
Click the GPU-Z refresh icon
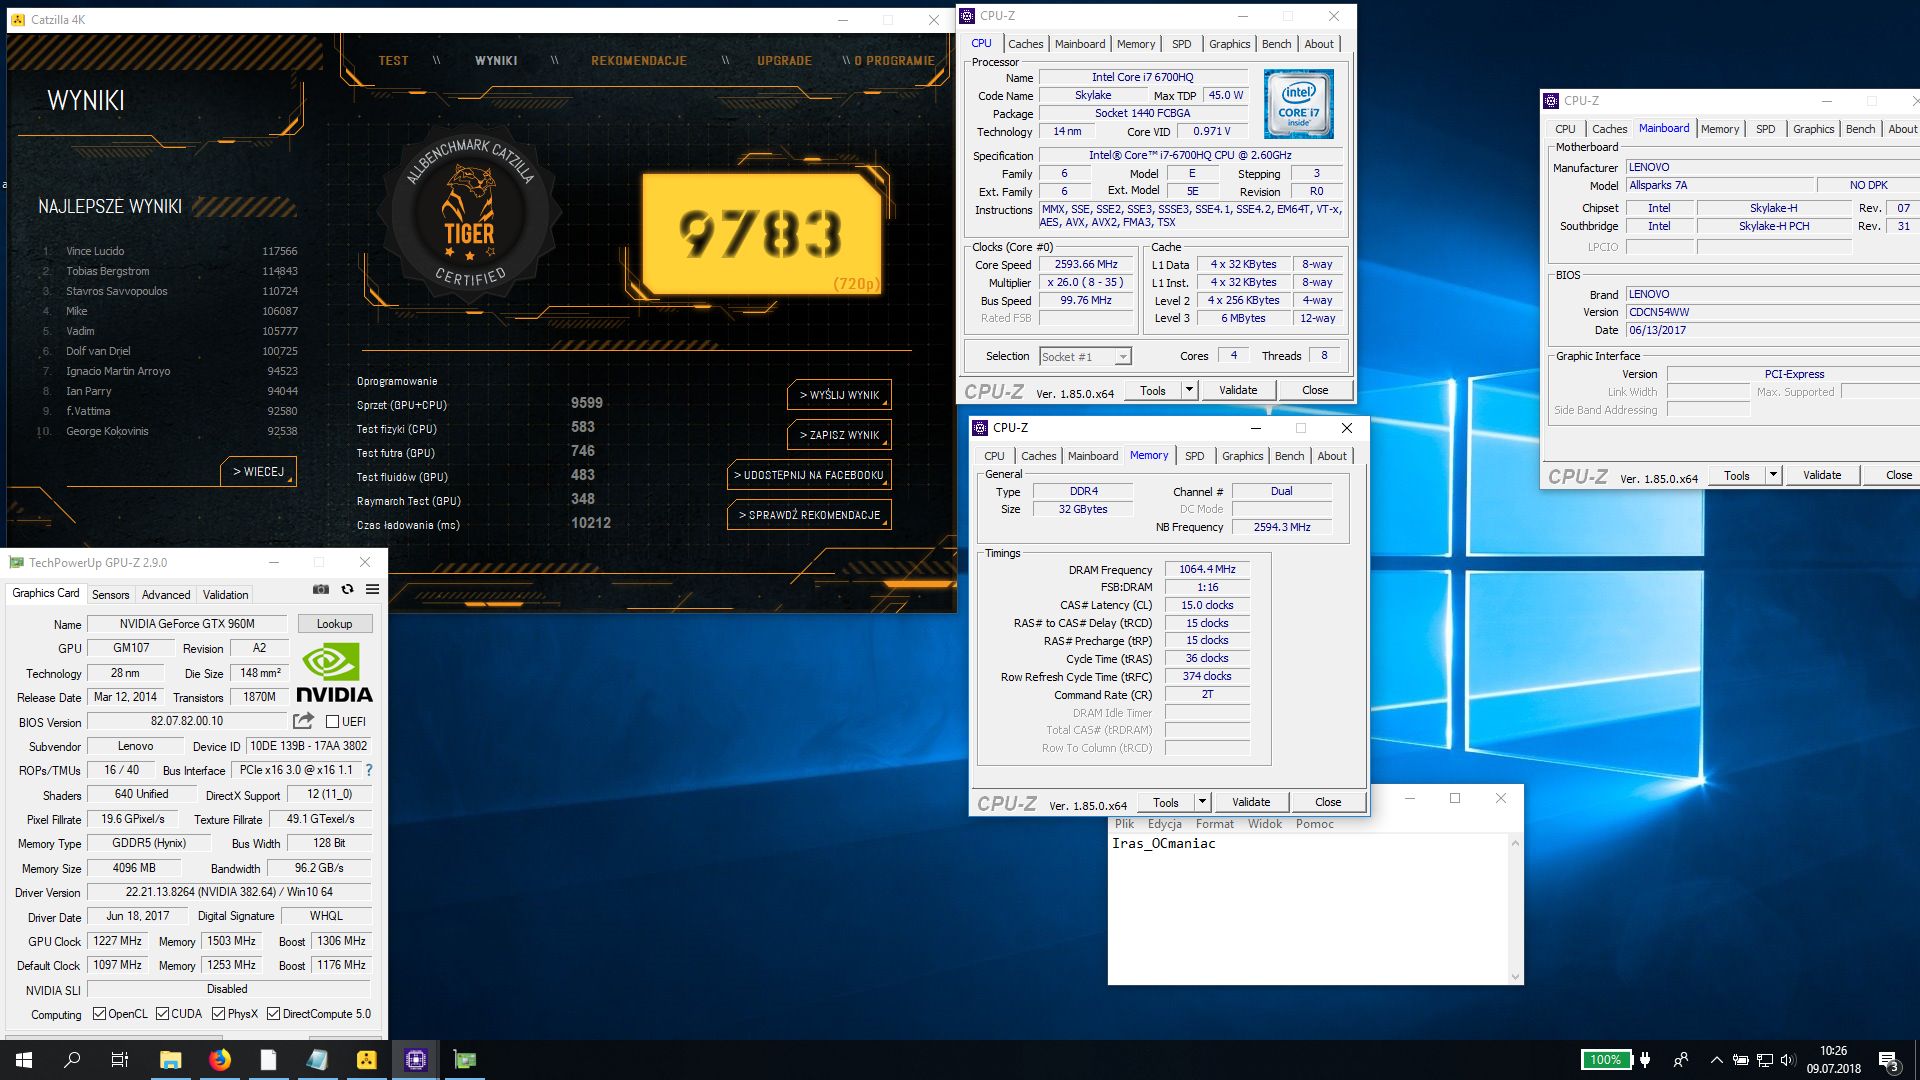click(x=347, y=589)
